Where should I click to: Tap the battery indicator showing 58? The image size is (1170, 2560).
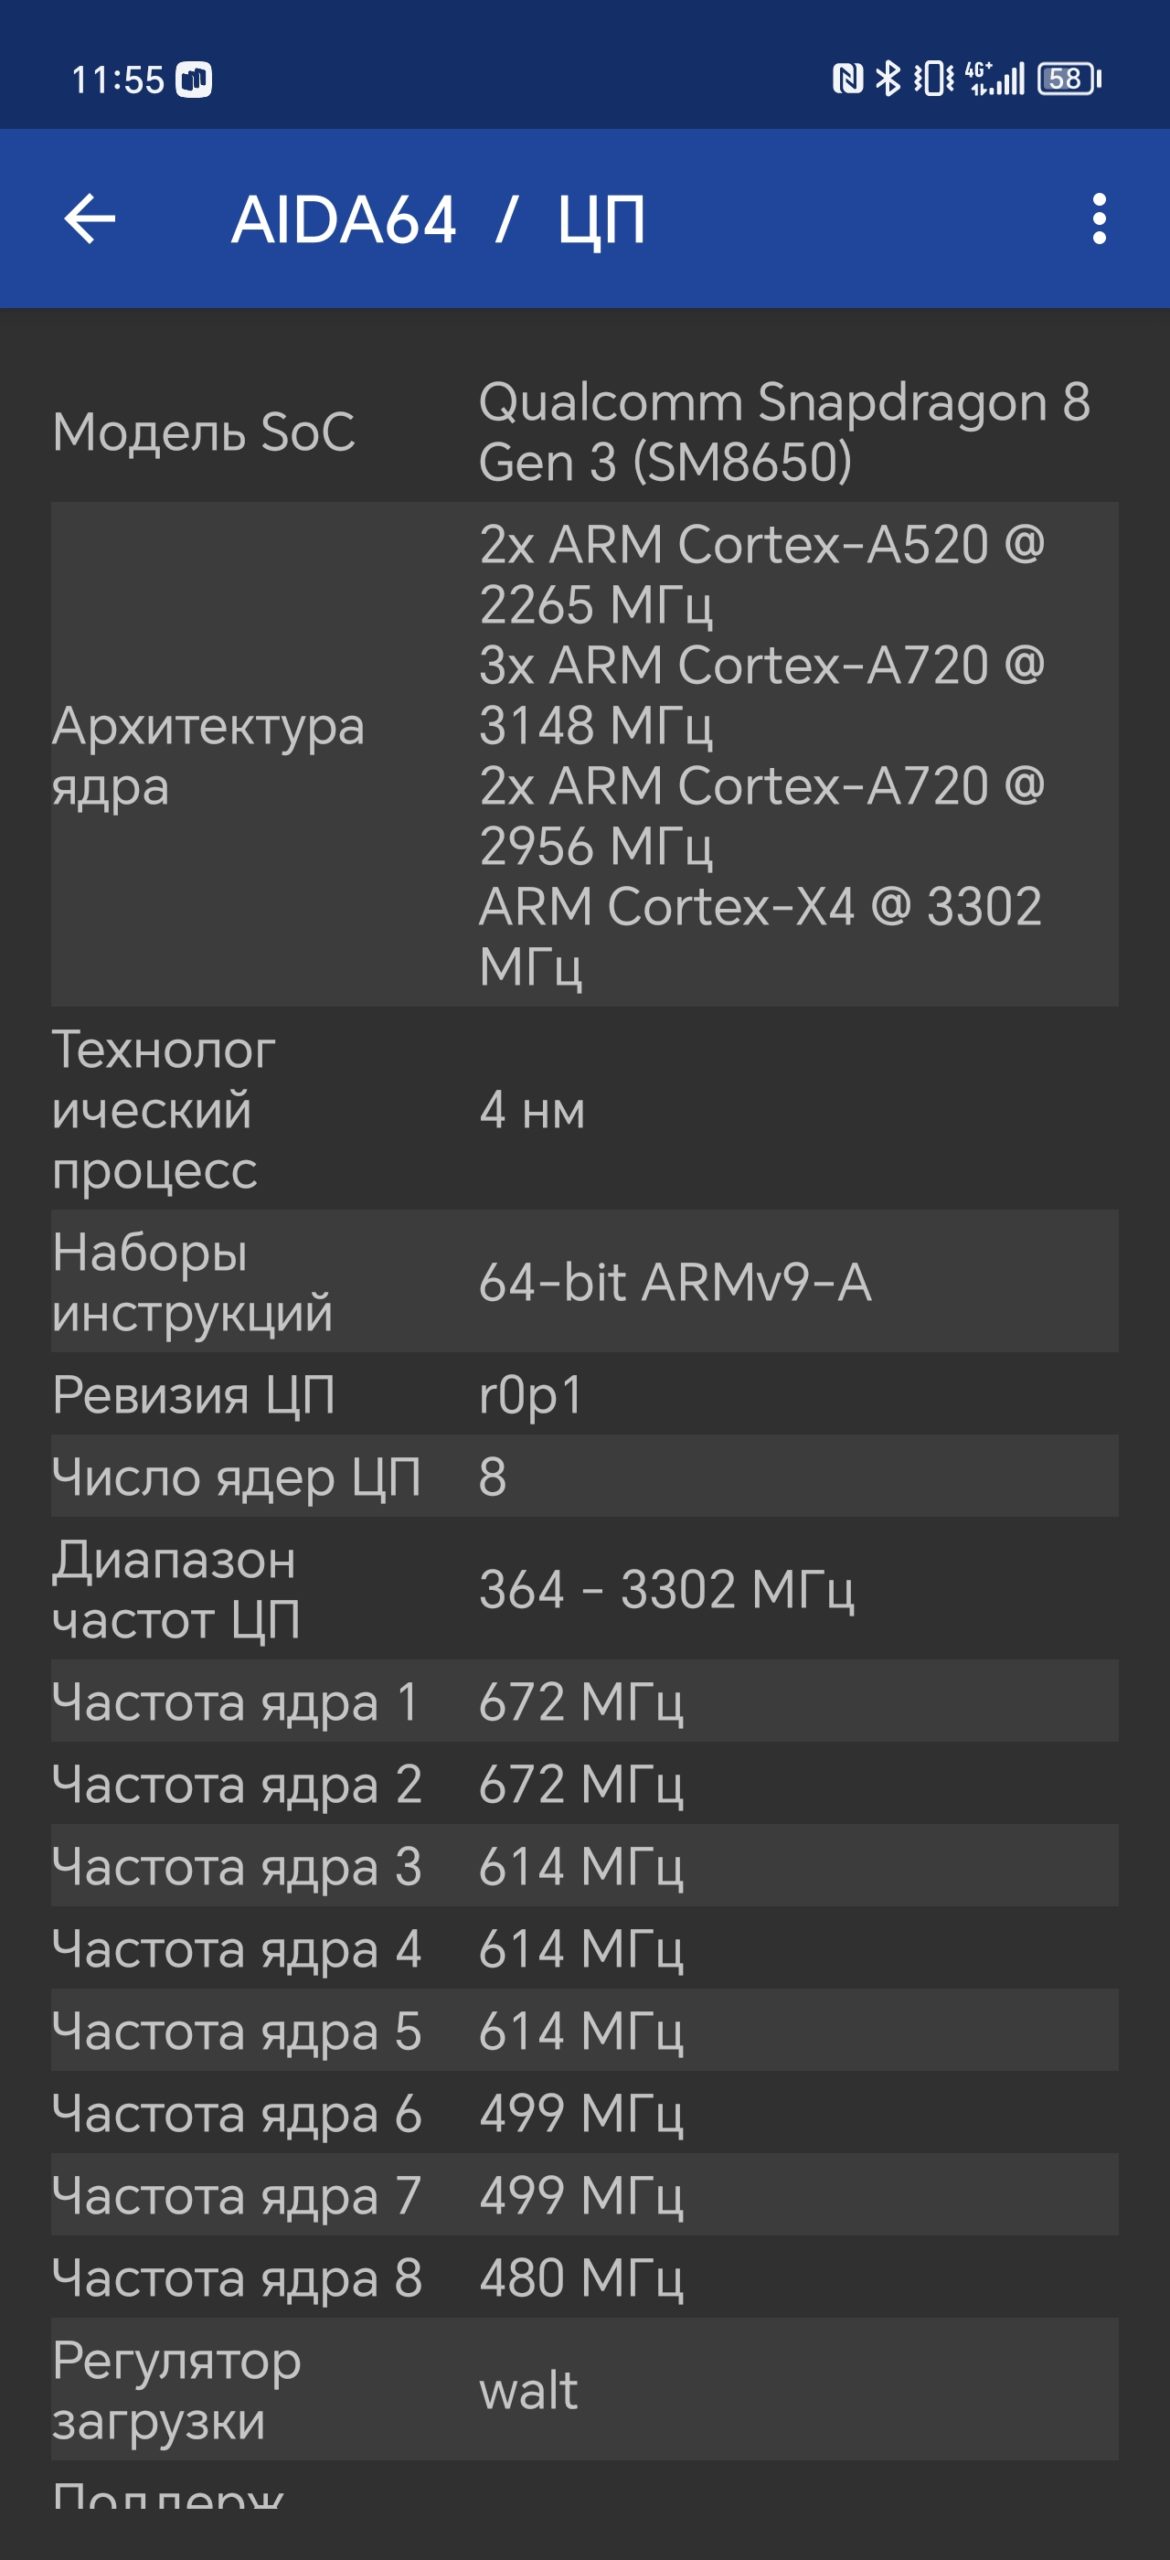click(x=1070, y=78)
